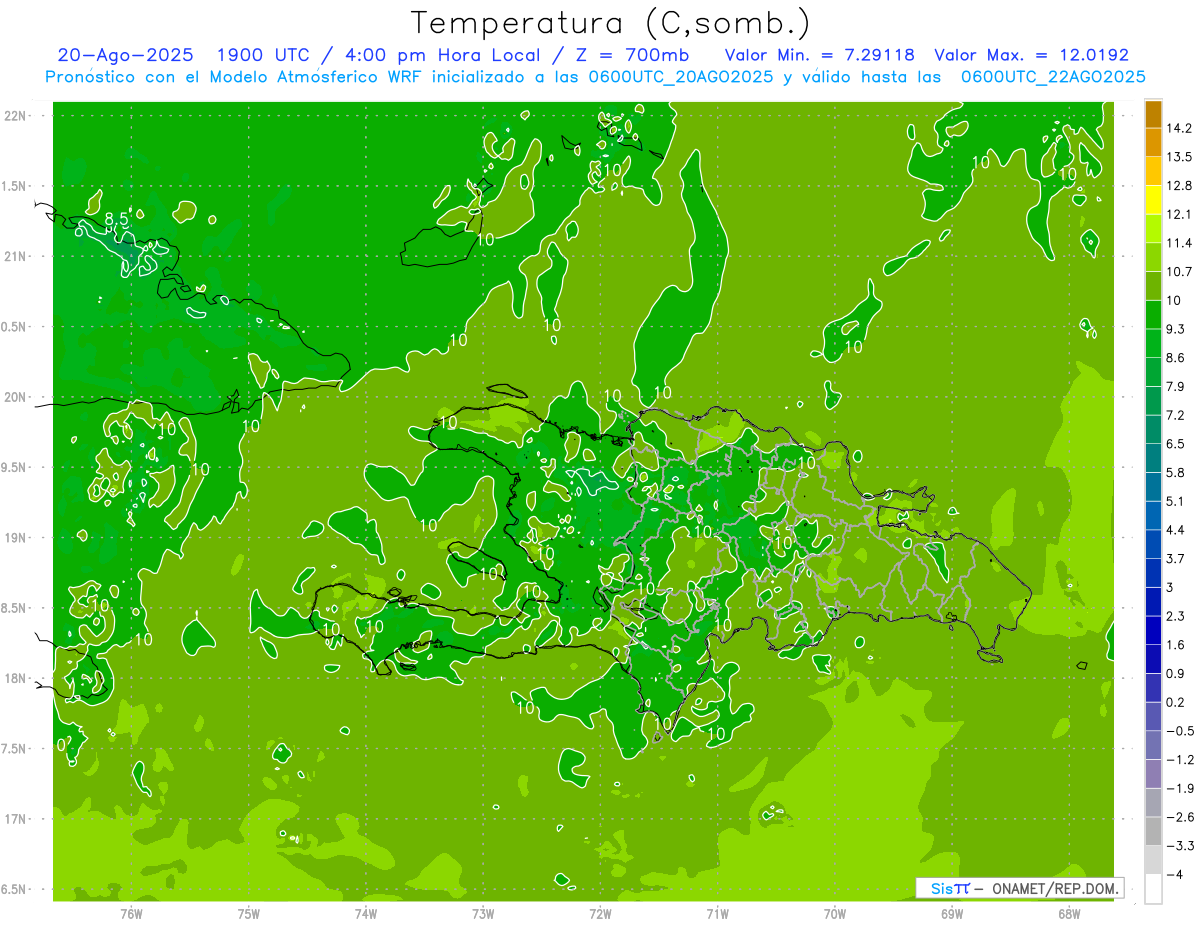Click the legend value '-1.2'

[1179, 760]
